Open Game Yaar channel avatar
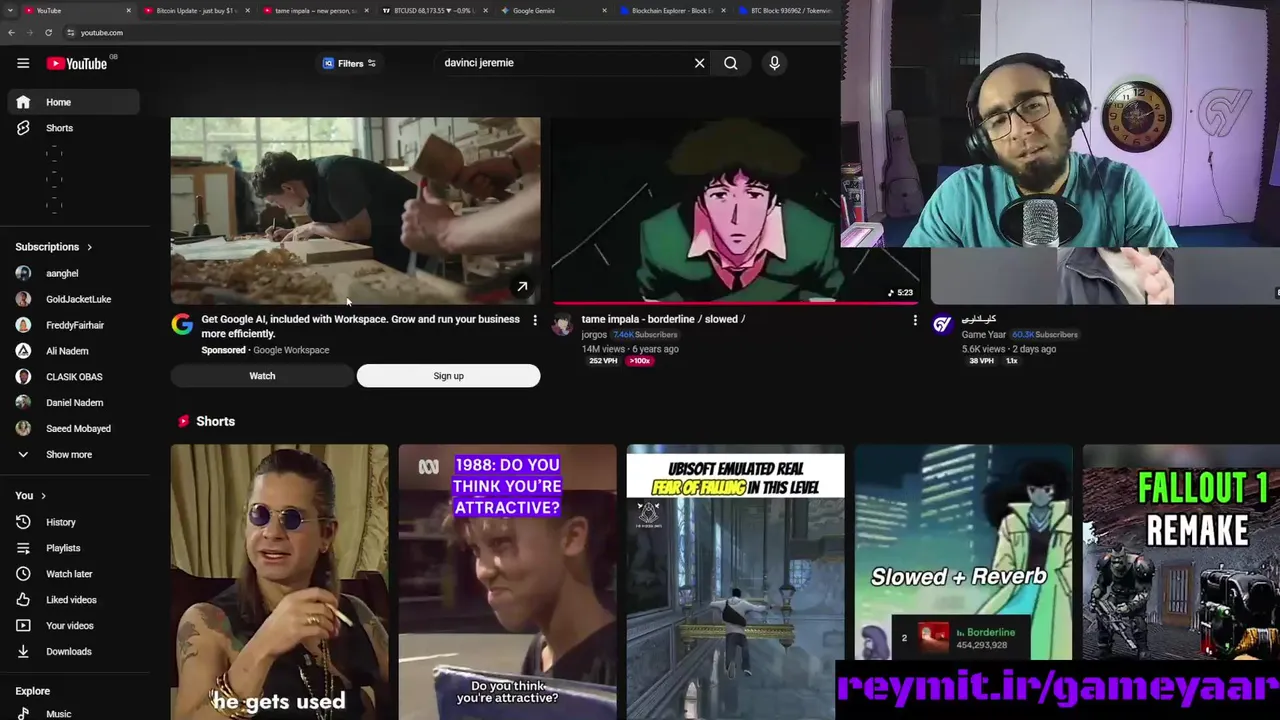The width and height of the screenshot is (1280, 720). click(x=942, y=324)
